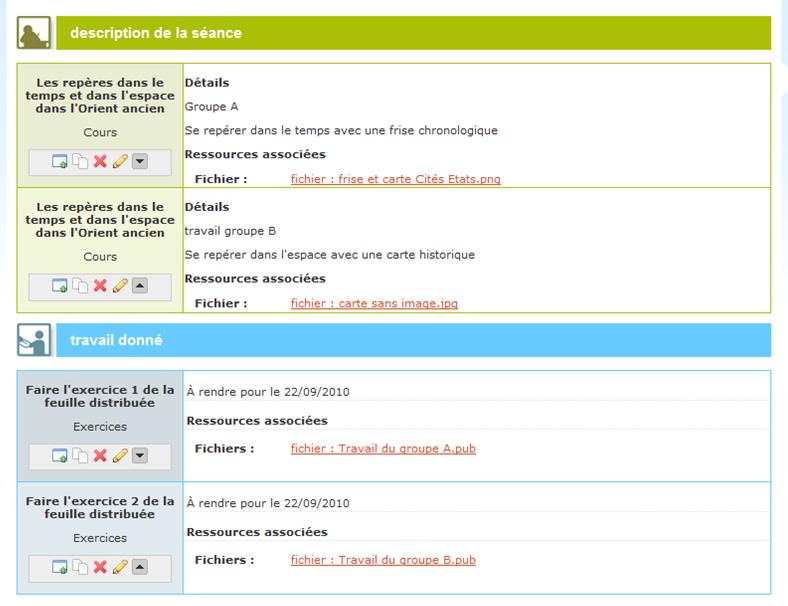Screen dimensions: 788x606
Task: Open the Travail du groupe B.pub link
Action: [x=383, y=560]
